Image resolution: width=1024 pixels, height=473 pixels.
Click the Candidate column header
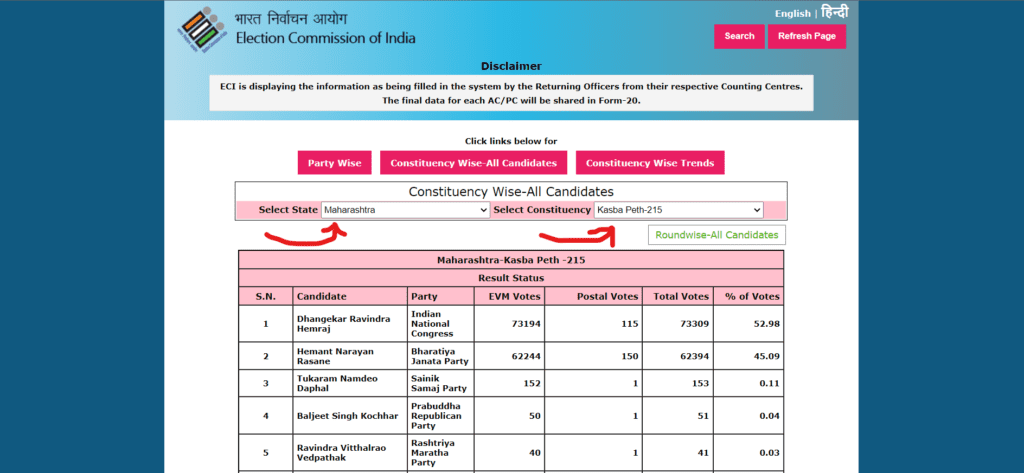(350, 296)
